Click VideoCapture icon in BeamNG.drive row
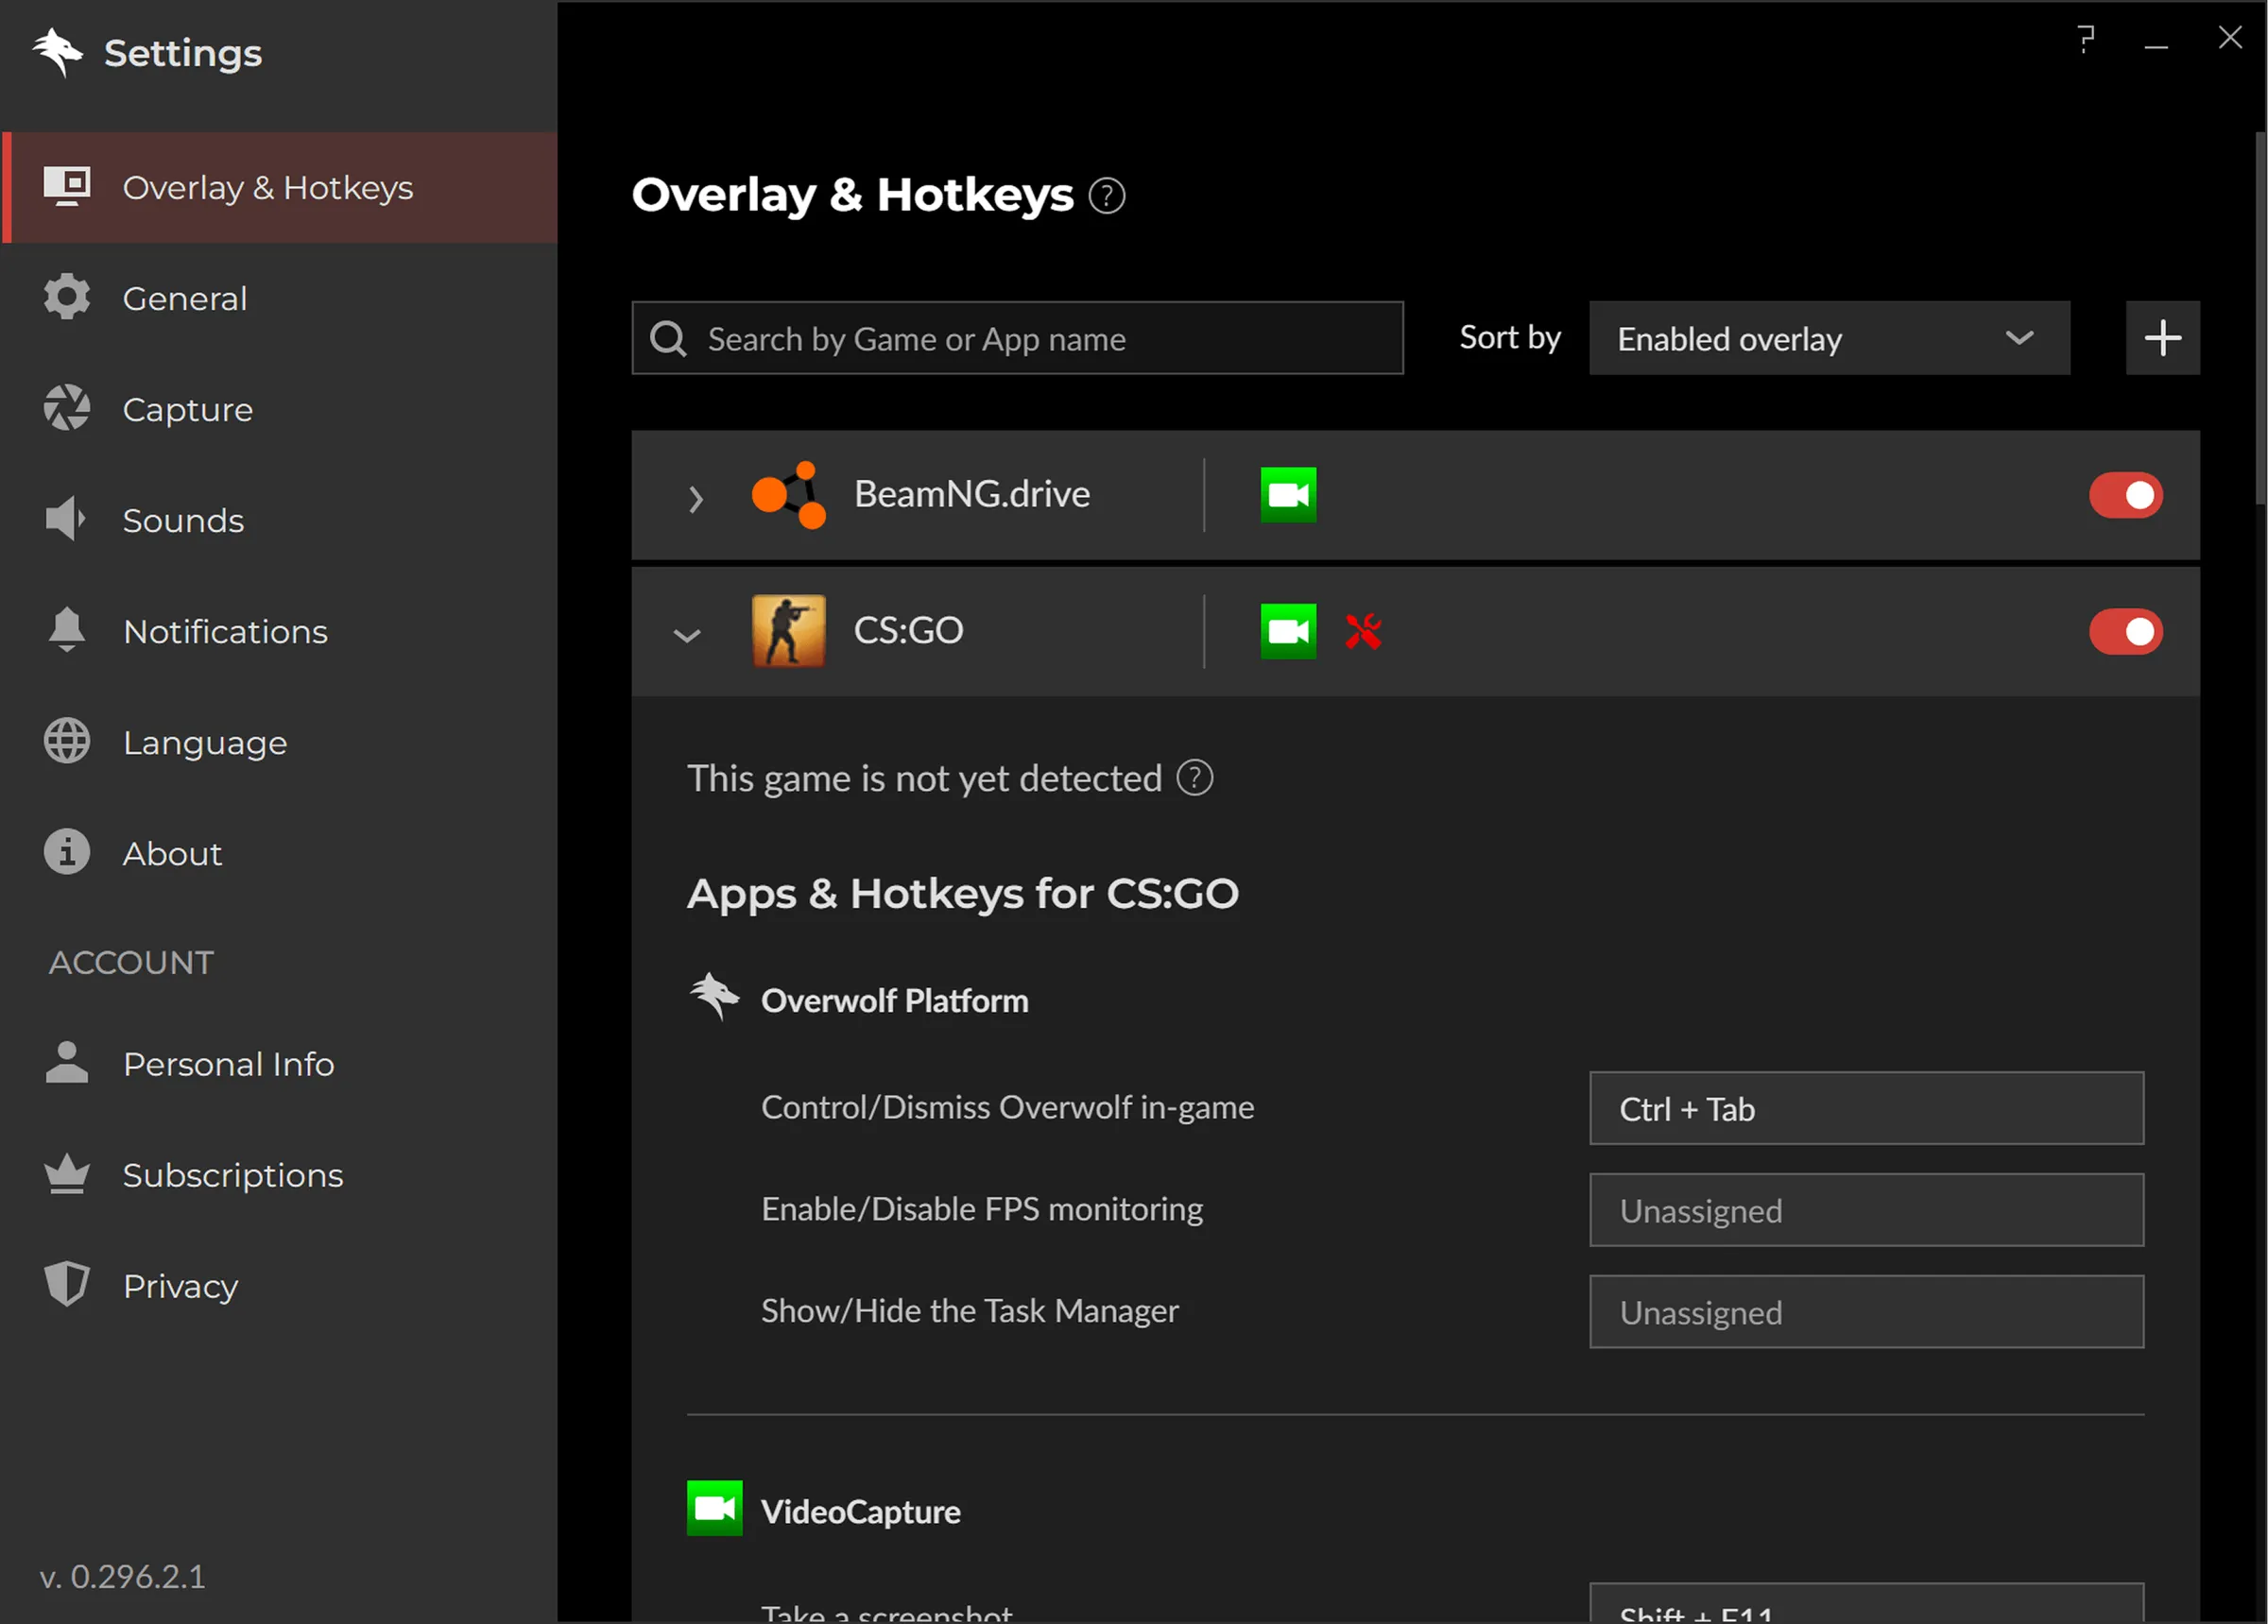This screenshot has width=2268, height=1624. (x=1288, y=495)
